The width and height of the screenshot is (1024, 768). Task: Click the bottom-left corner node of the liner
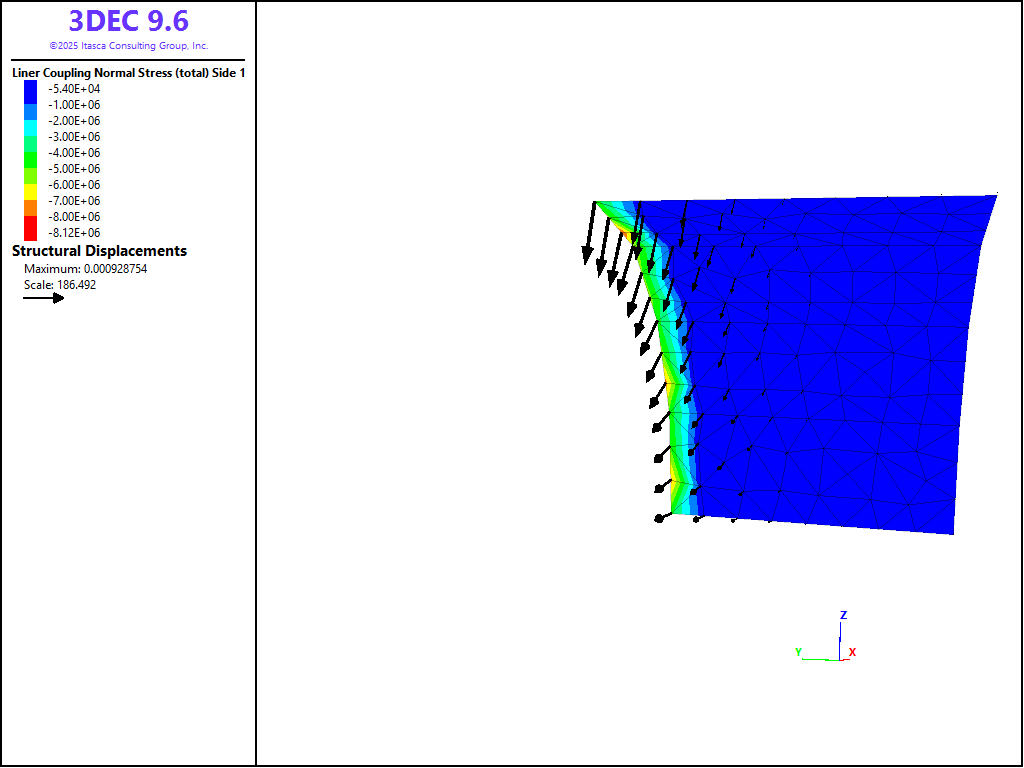click(x=658, y=518)
